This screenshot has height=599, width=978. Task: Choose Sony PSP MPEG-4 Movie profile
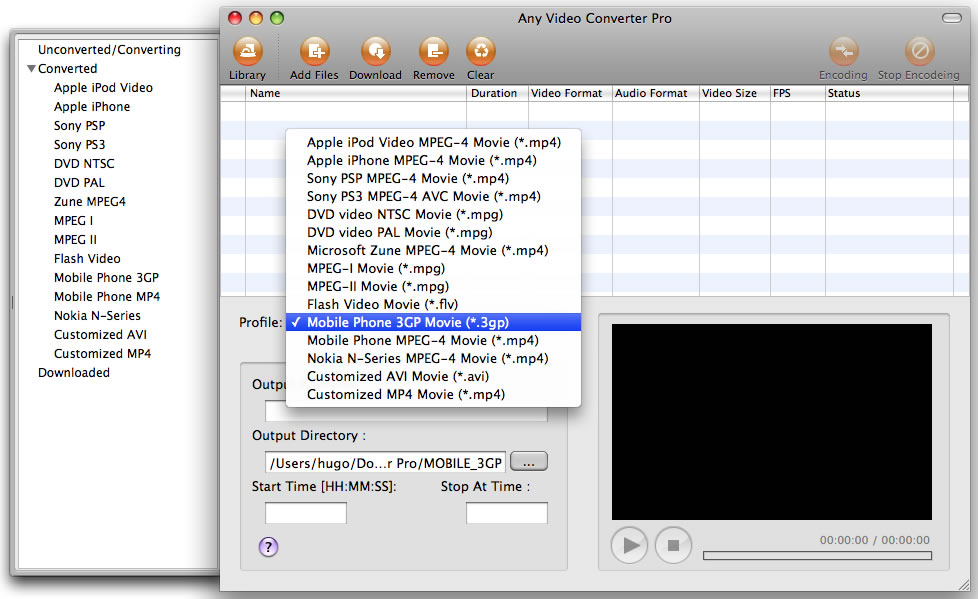pyautogui.click(x=433, y=178)
